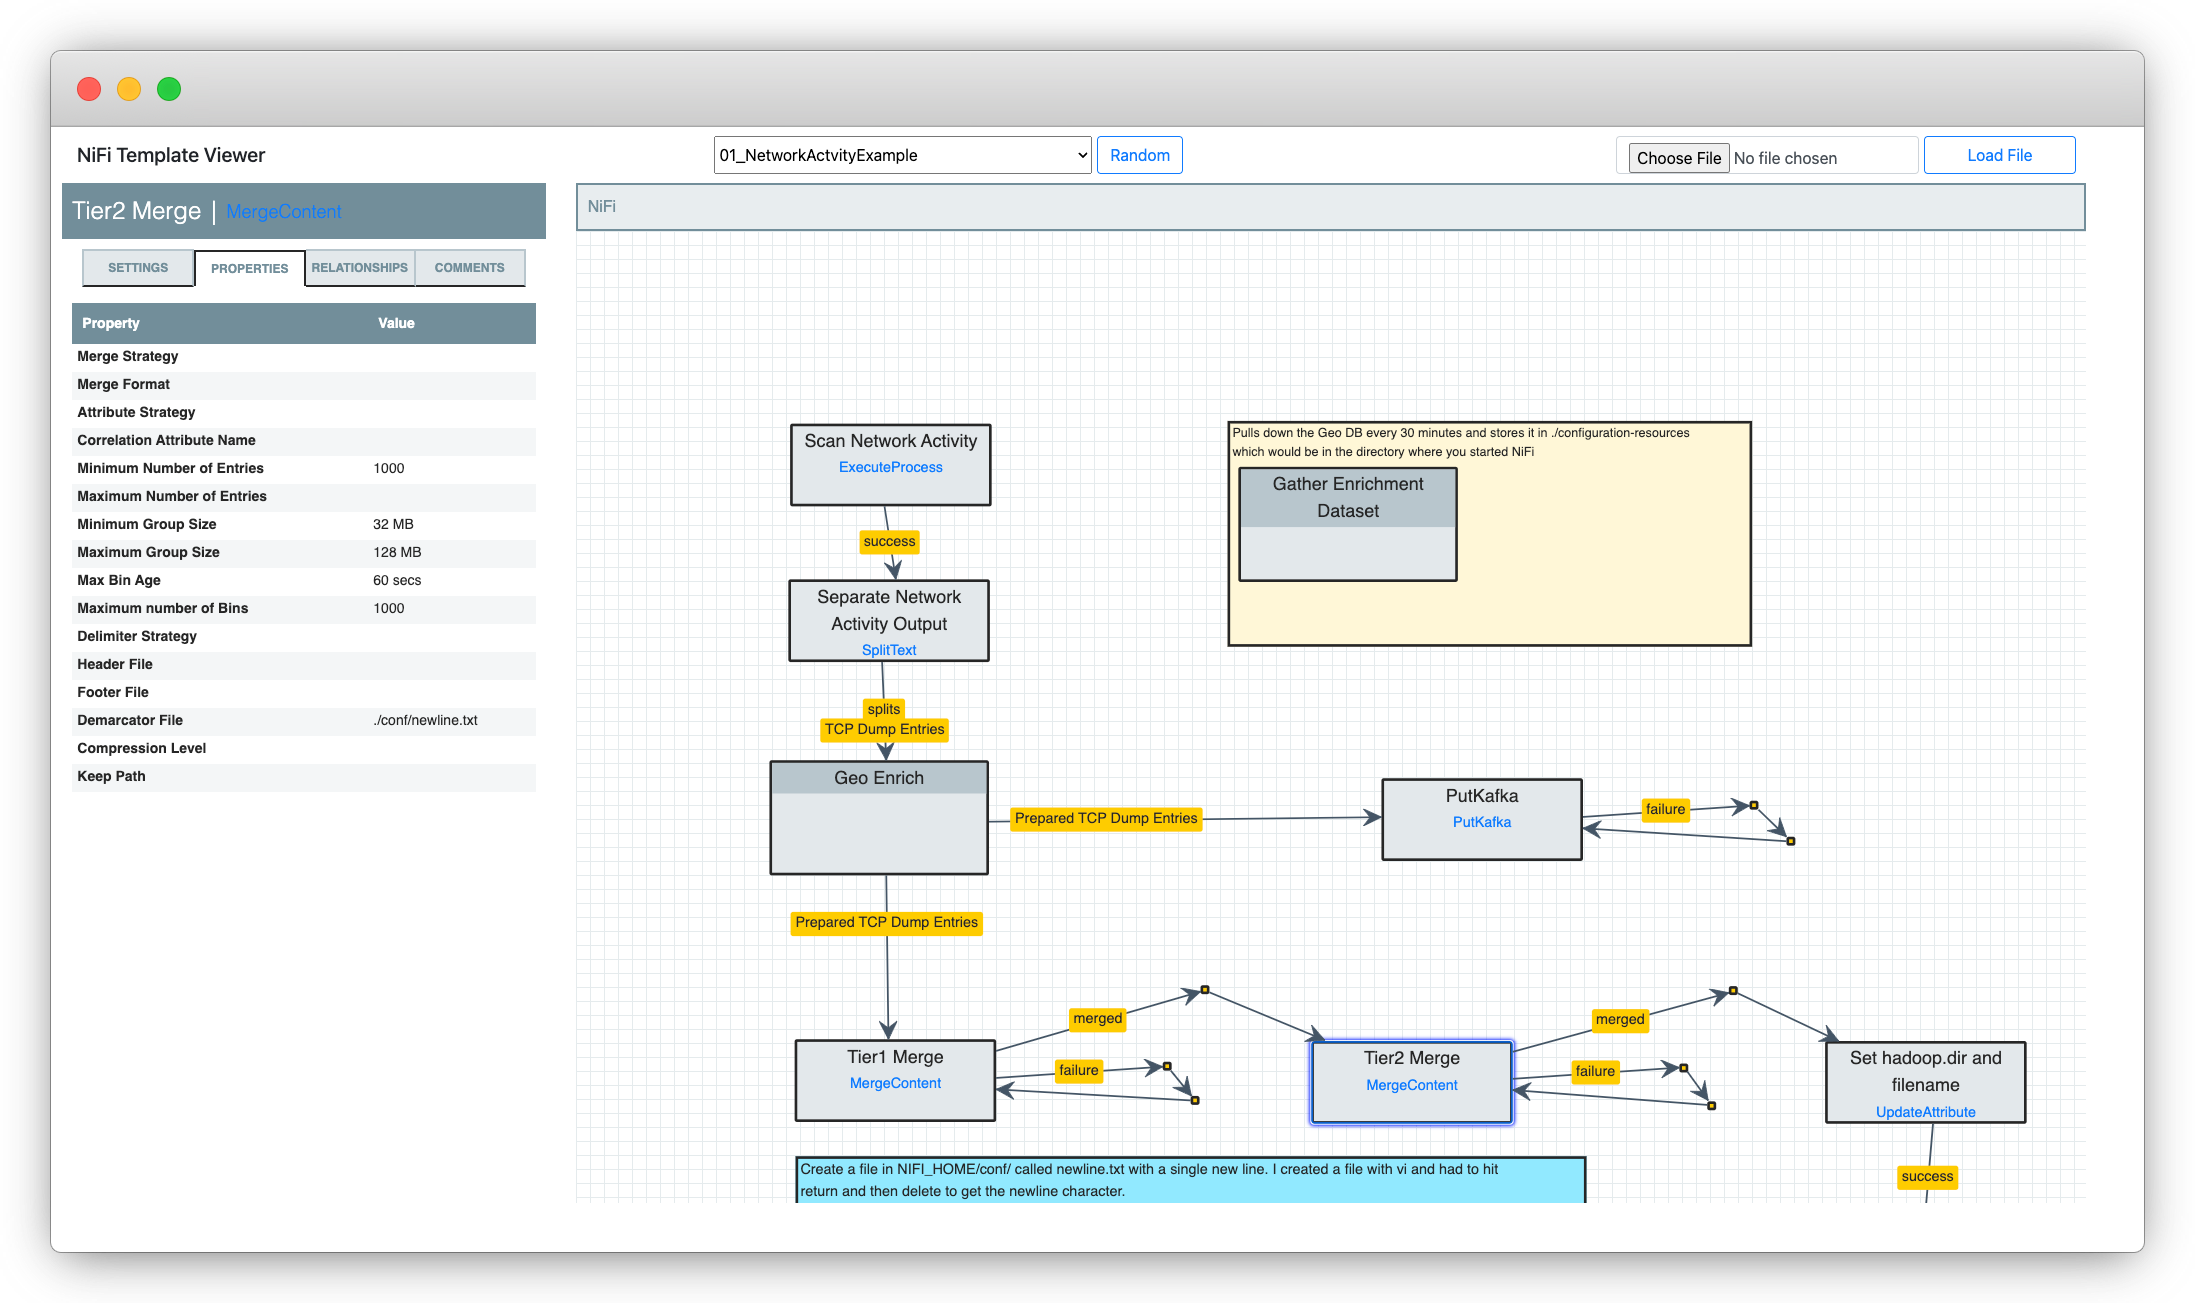Open the Relationships tab
The image size is (2195, 1303).
coord(359,268)
